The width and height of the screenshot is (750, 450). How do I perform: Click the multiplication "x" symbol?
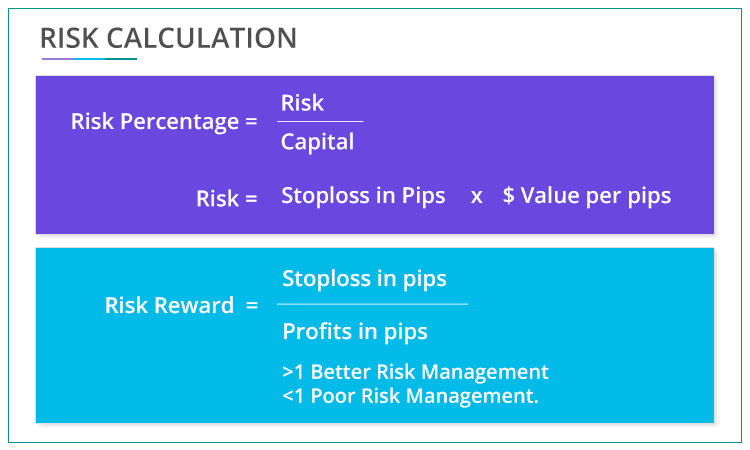pos(477,196)
